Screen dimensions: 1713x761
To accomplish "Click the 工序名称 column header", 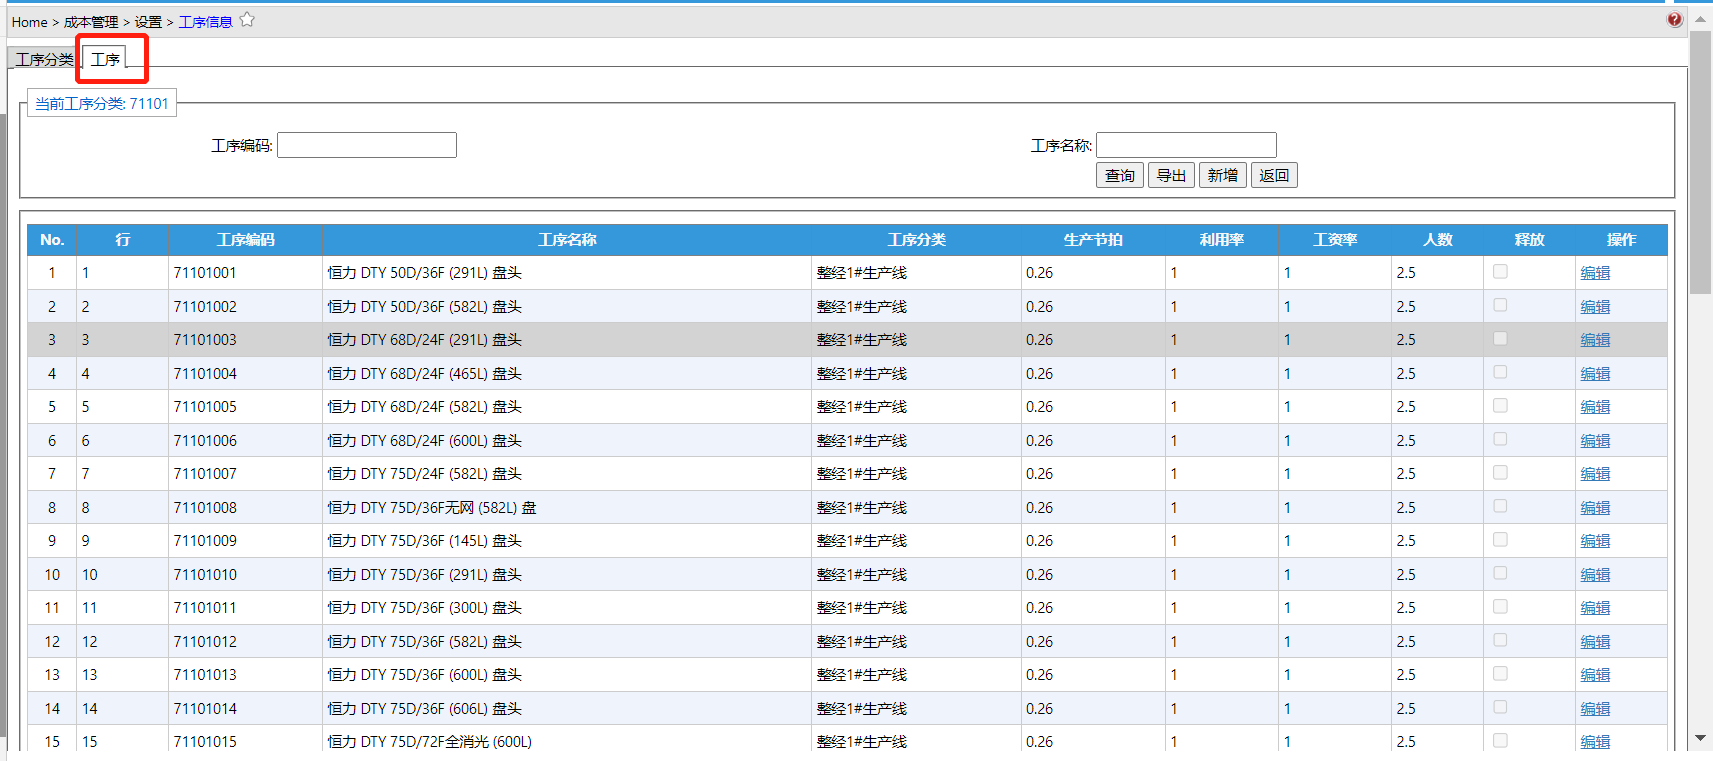I will tap(567, 240).
